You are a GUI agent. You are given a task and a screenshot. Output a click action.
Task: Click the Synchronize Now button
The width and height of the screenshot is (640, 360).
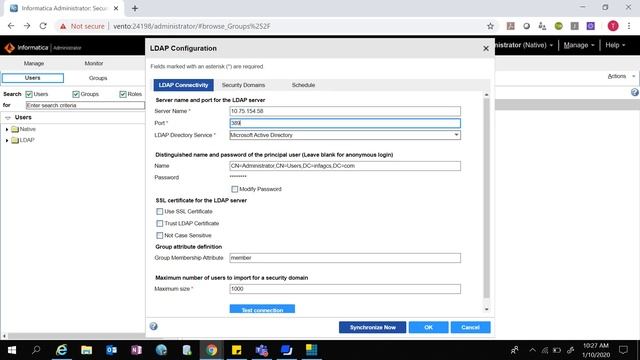point(372,327)
